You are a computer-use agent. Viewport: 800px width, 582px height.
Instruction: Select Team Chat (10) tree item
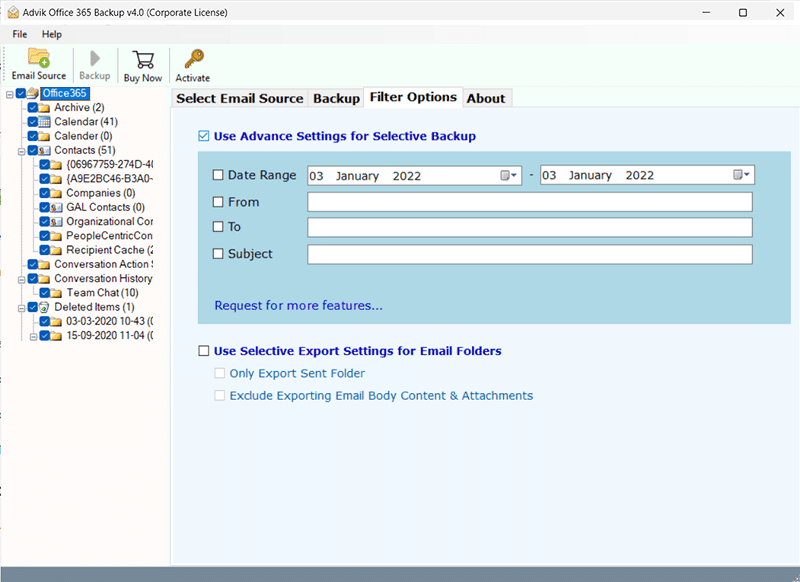[102, 293]
